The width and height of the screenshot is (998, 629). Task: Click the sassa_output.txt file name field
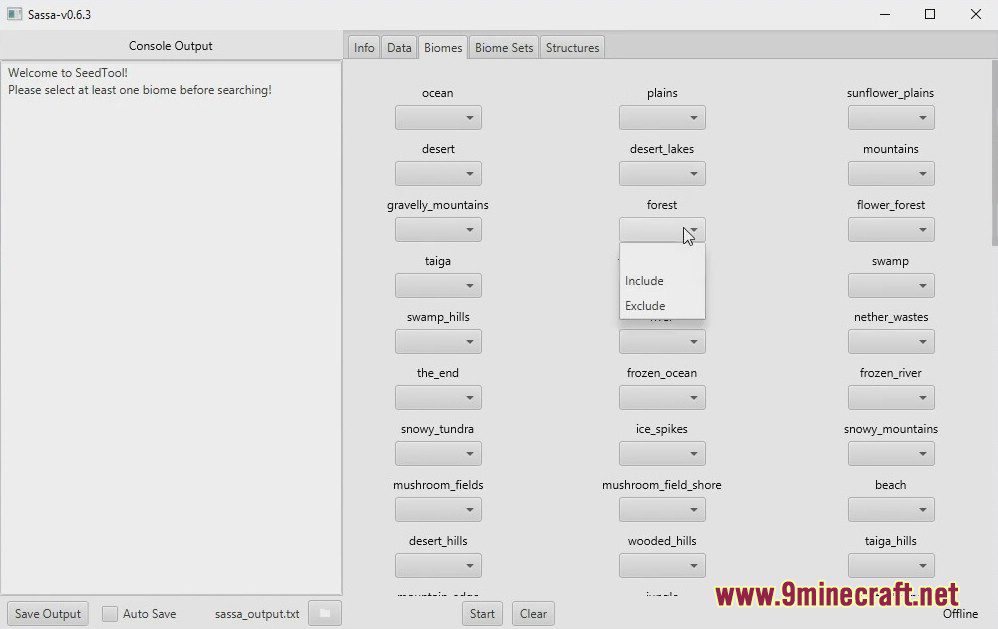tap(257, 614)
